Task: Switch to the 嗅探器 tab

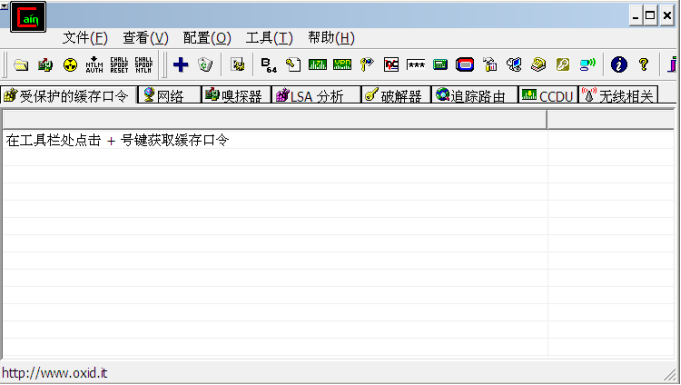Action: pyautogui.click(x=236, y=96)
